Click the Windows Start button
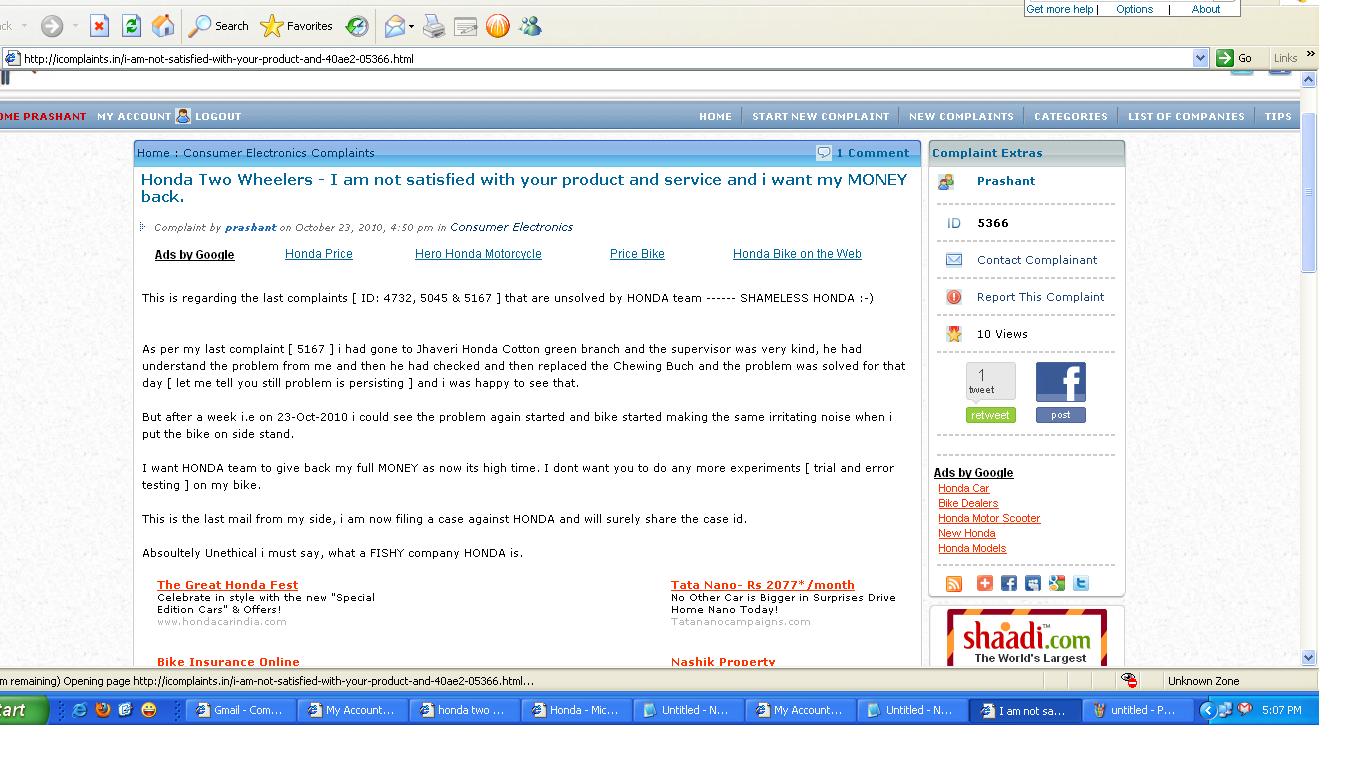Viewport: 1366px width, 768px height. click(x=22, y=710)
